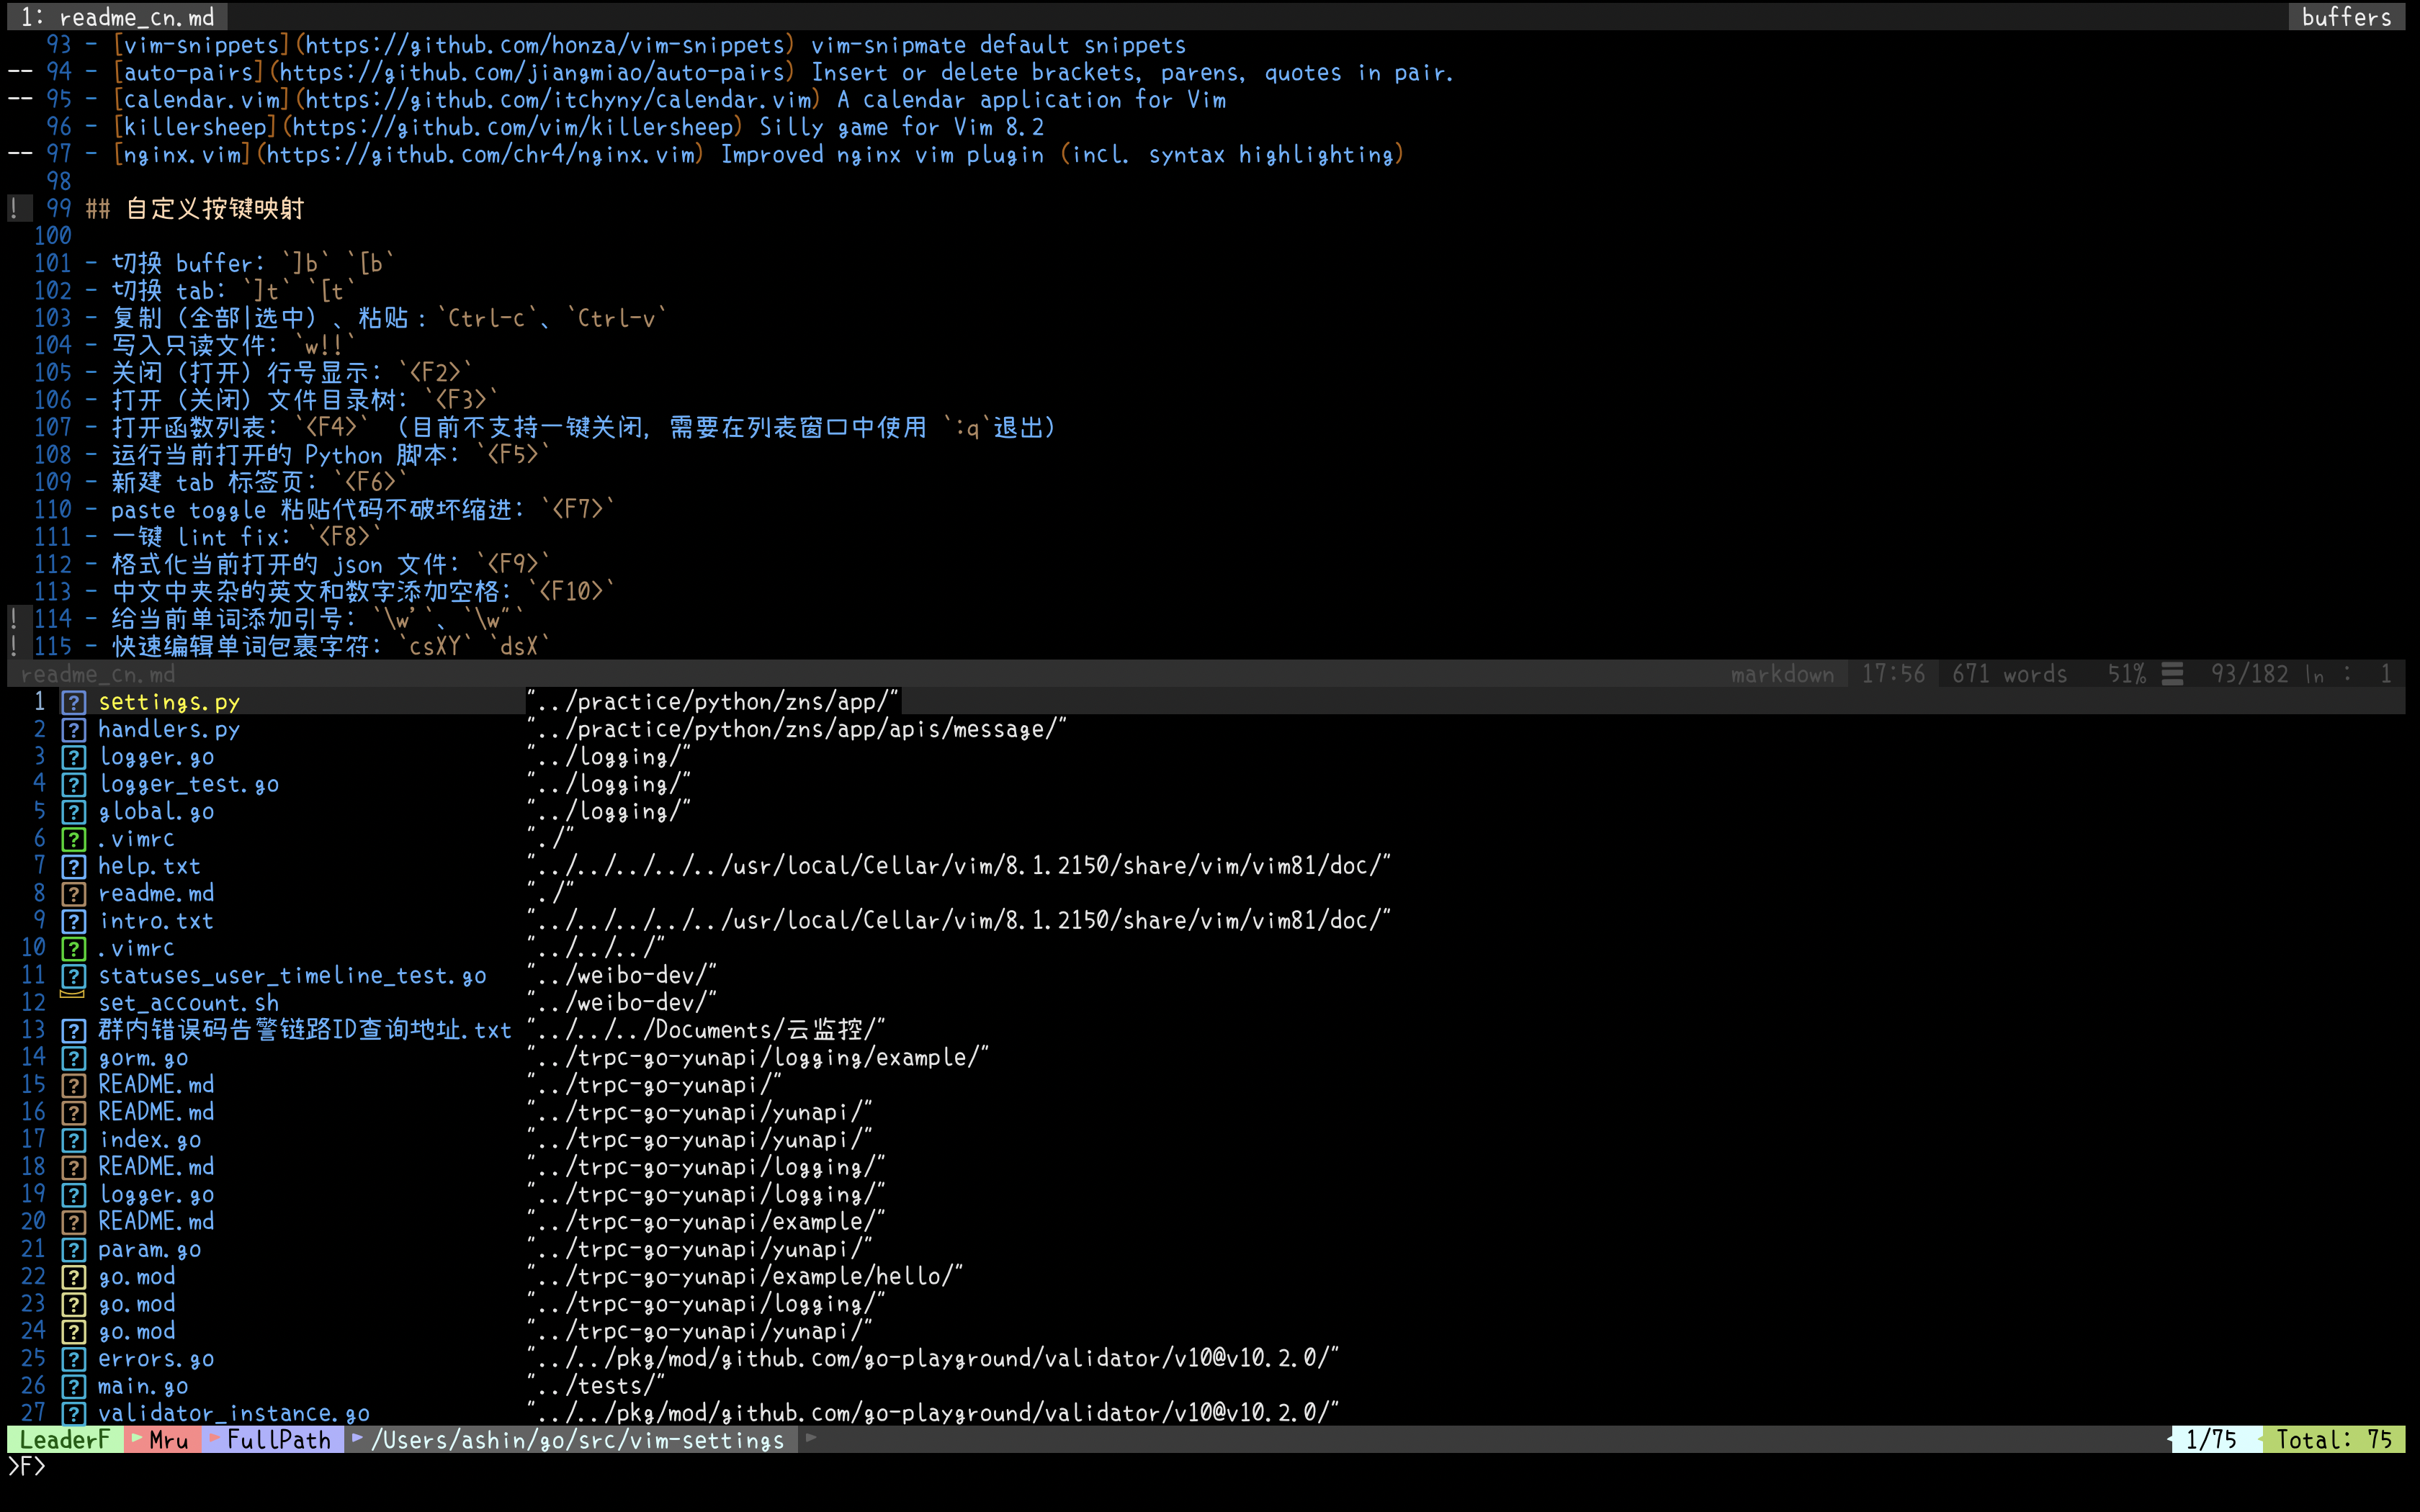Image resolution: width=2420 pixels, height=1512 pixels.
Task: Toggle the FullPath mode segment
Action: coord(278,1440)
